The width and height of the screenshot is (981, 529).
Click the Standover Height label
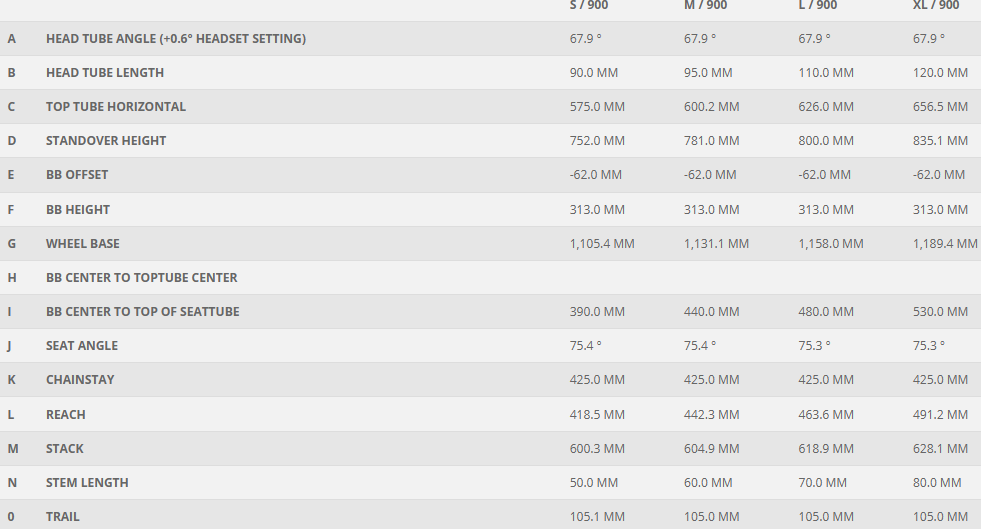pyautogui.click(x=106, y=141)
